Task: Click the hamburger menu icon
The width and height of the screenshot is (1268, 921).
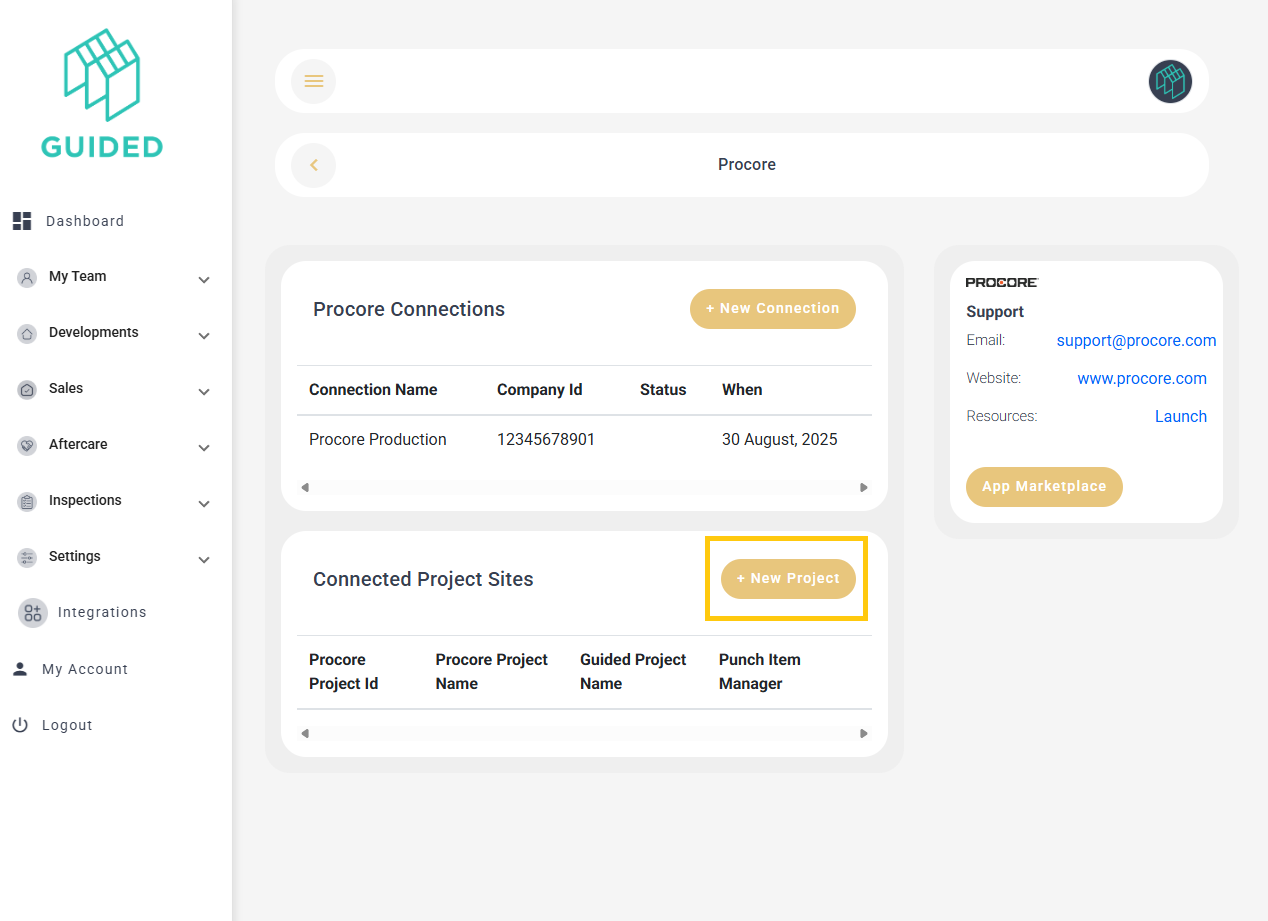Action: pos(313,81)
